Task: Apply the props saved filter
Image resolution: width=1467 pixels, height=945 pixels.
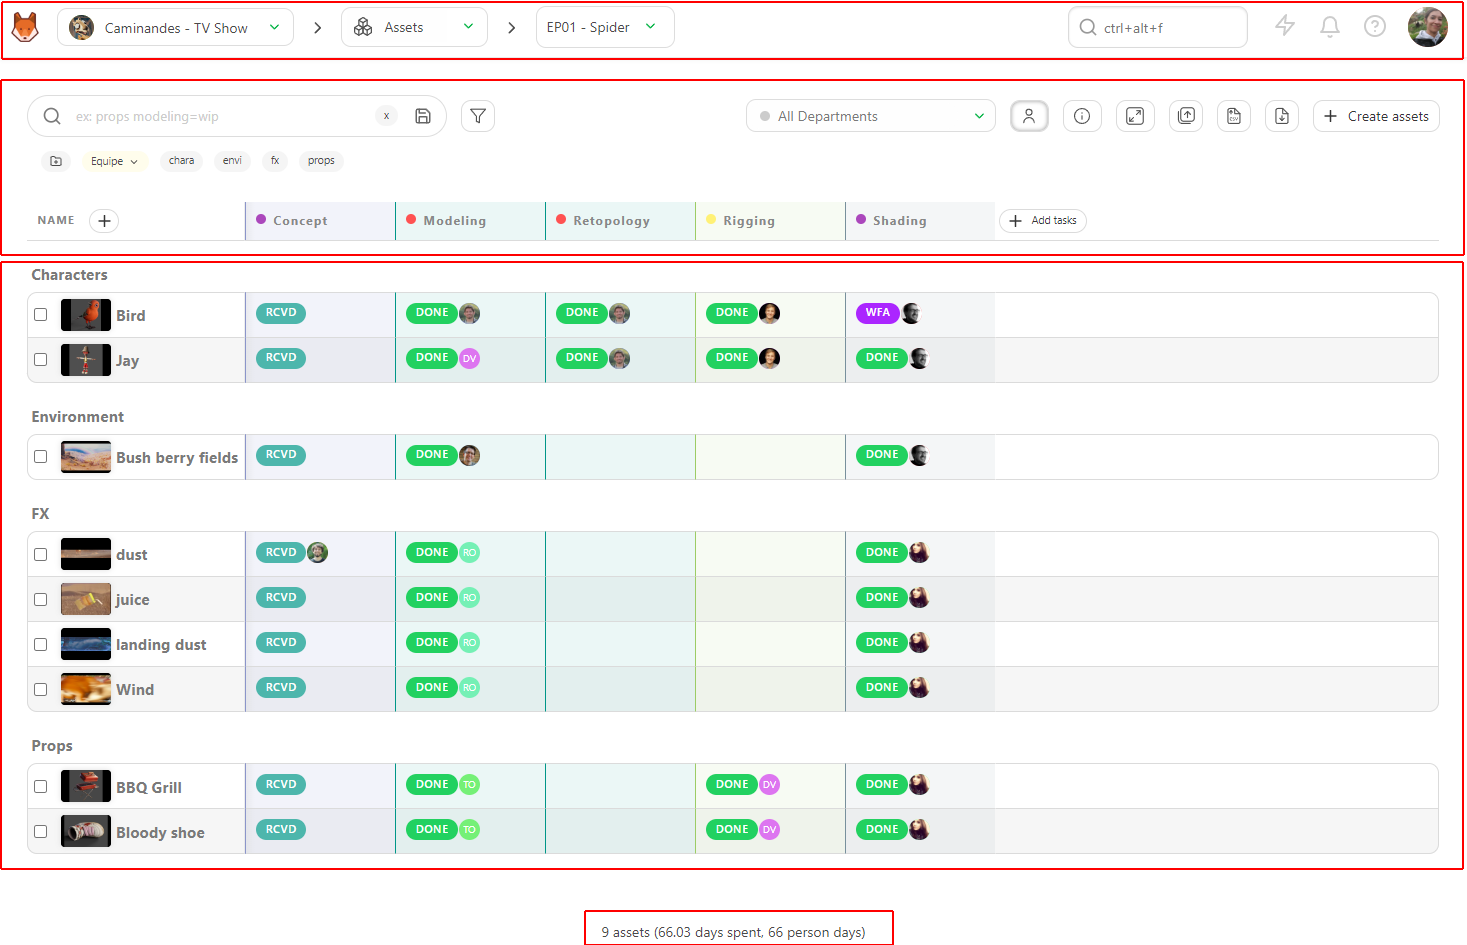Action: click(x=321, y=161)
